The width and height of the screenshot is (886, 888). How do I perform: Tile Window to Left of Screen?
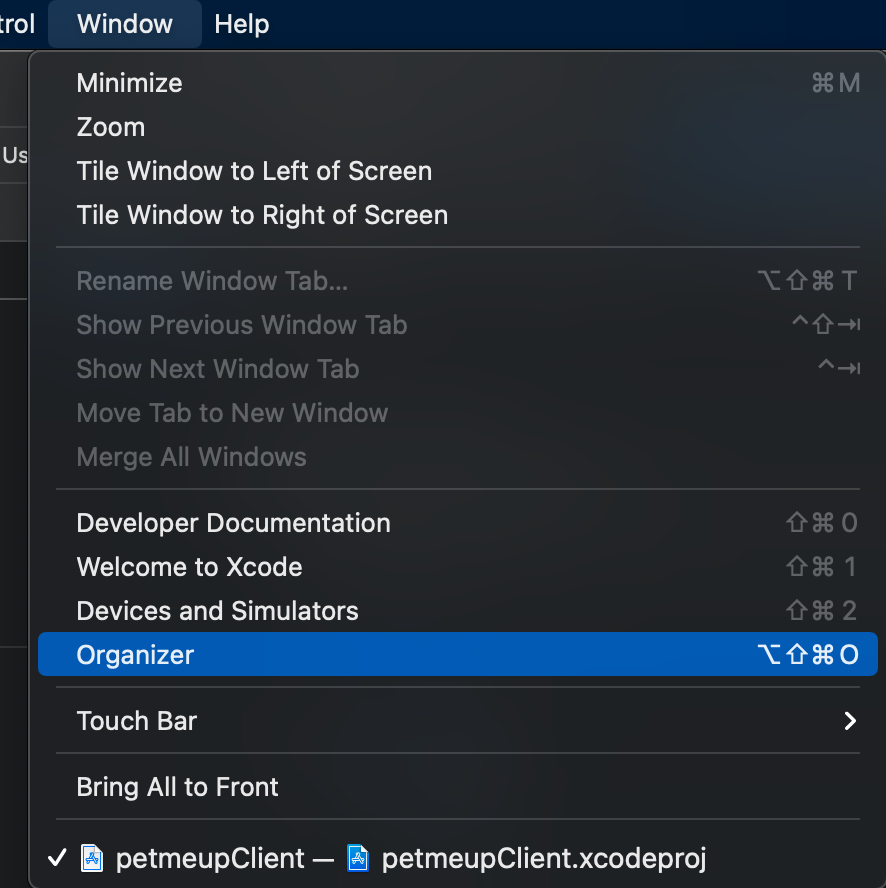coord(458,171)
